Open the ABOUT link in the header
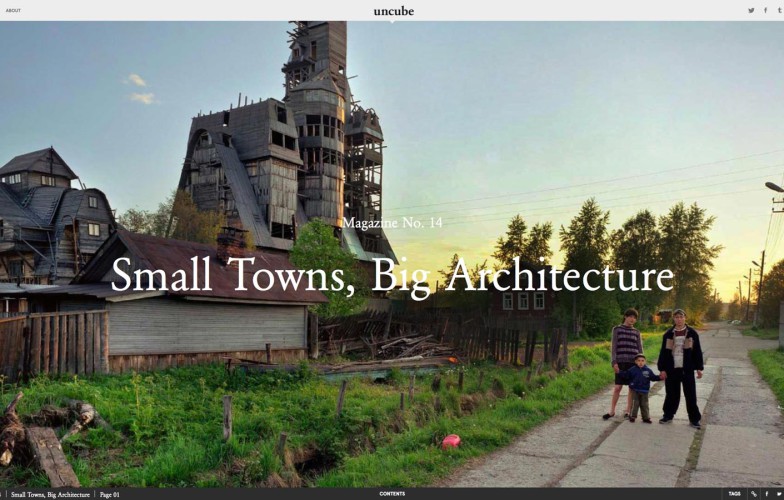Viewport: 784px width, 500px height. pos(13,11)
